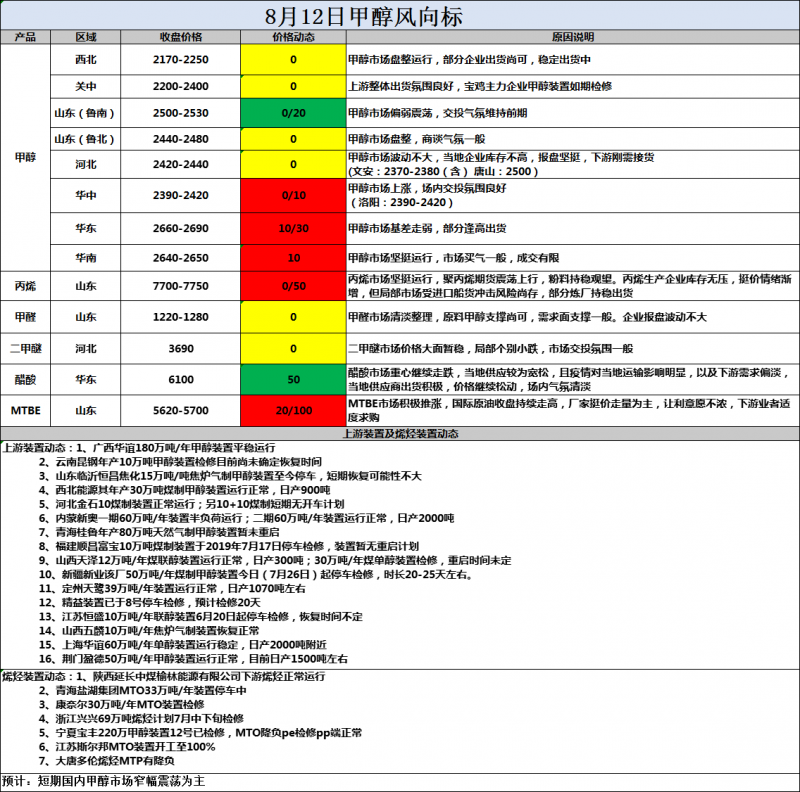Click the closing price "2440-2480"
This screenshot has width=800, height=792.
click(x=181, y=139)
